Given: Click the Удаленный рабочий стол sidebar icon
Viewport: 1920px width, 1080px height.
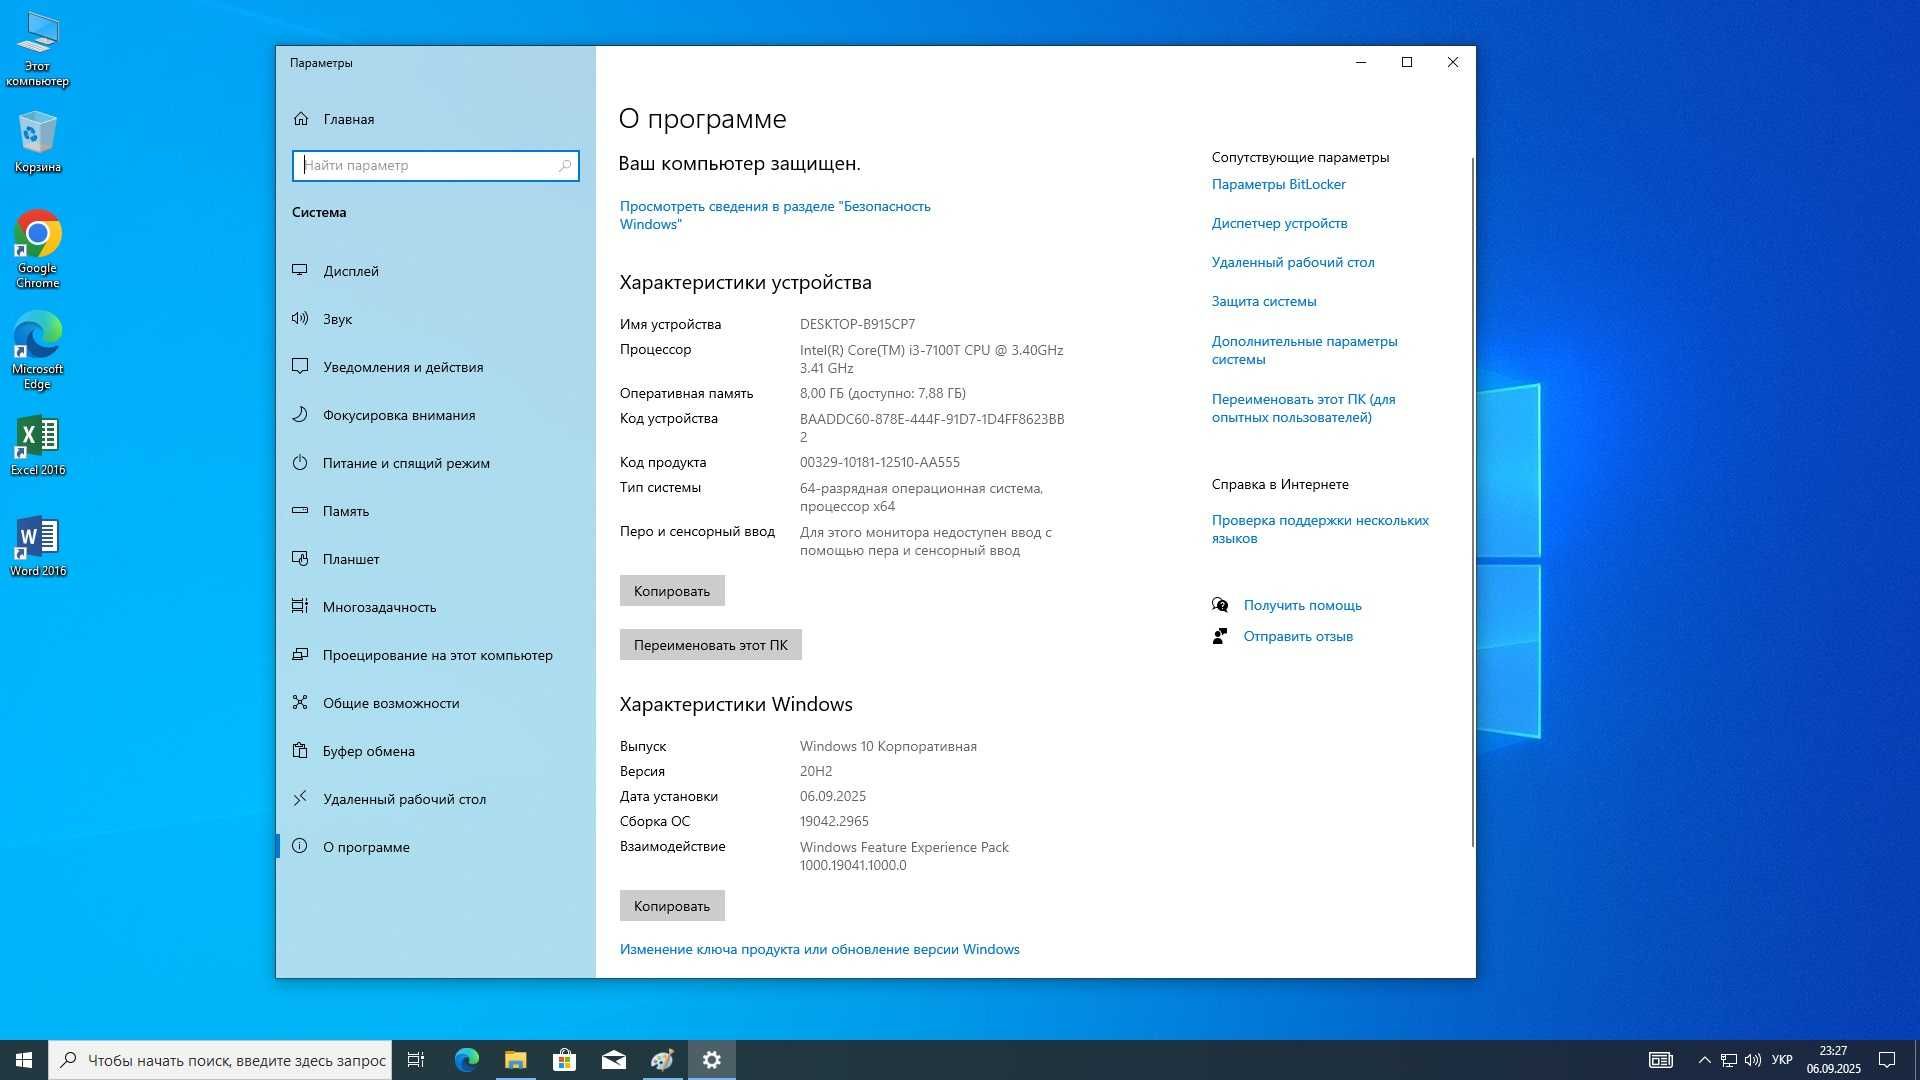Looking at the screenshot, I should pyautogui.click(x=299, y=798).
